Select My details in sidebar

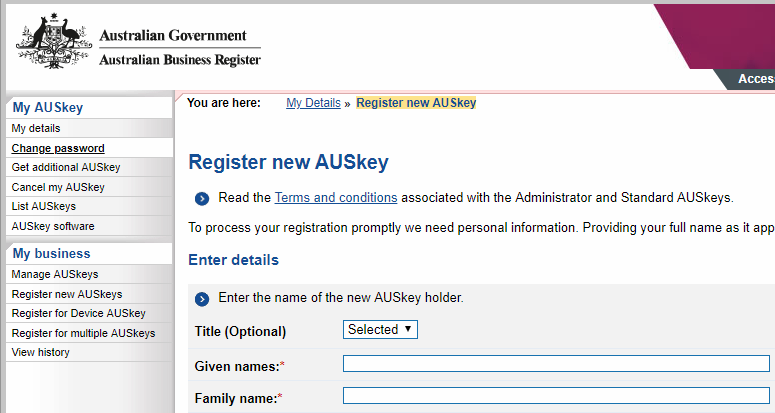tap(36, 128)
